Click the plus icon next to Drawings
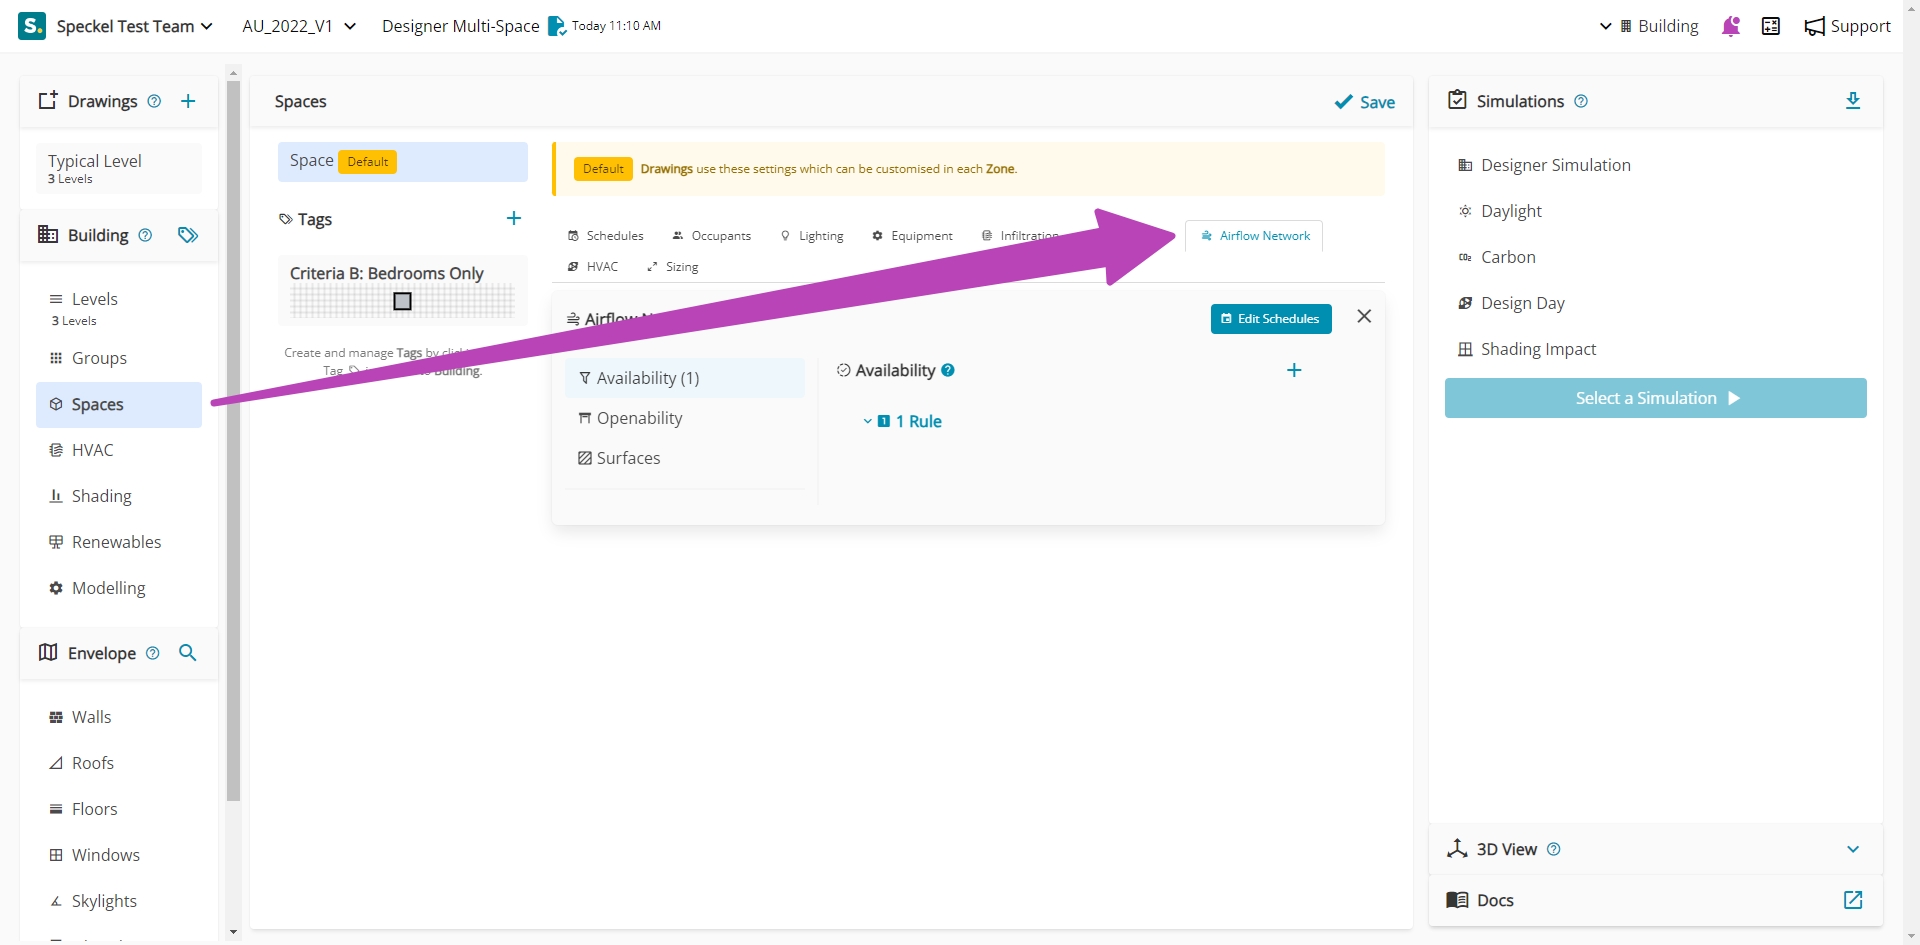 (x=188, y=101)
